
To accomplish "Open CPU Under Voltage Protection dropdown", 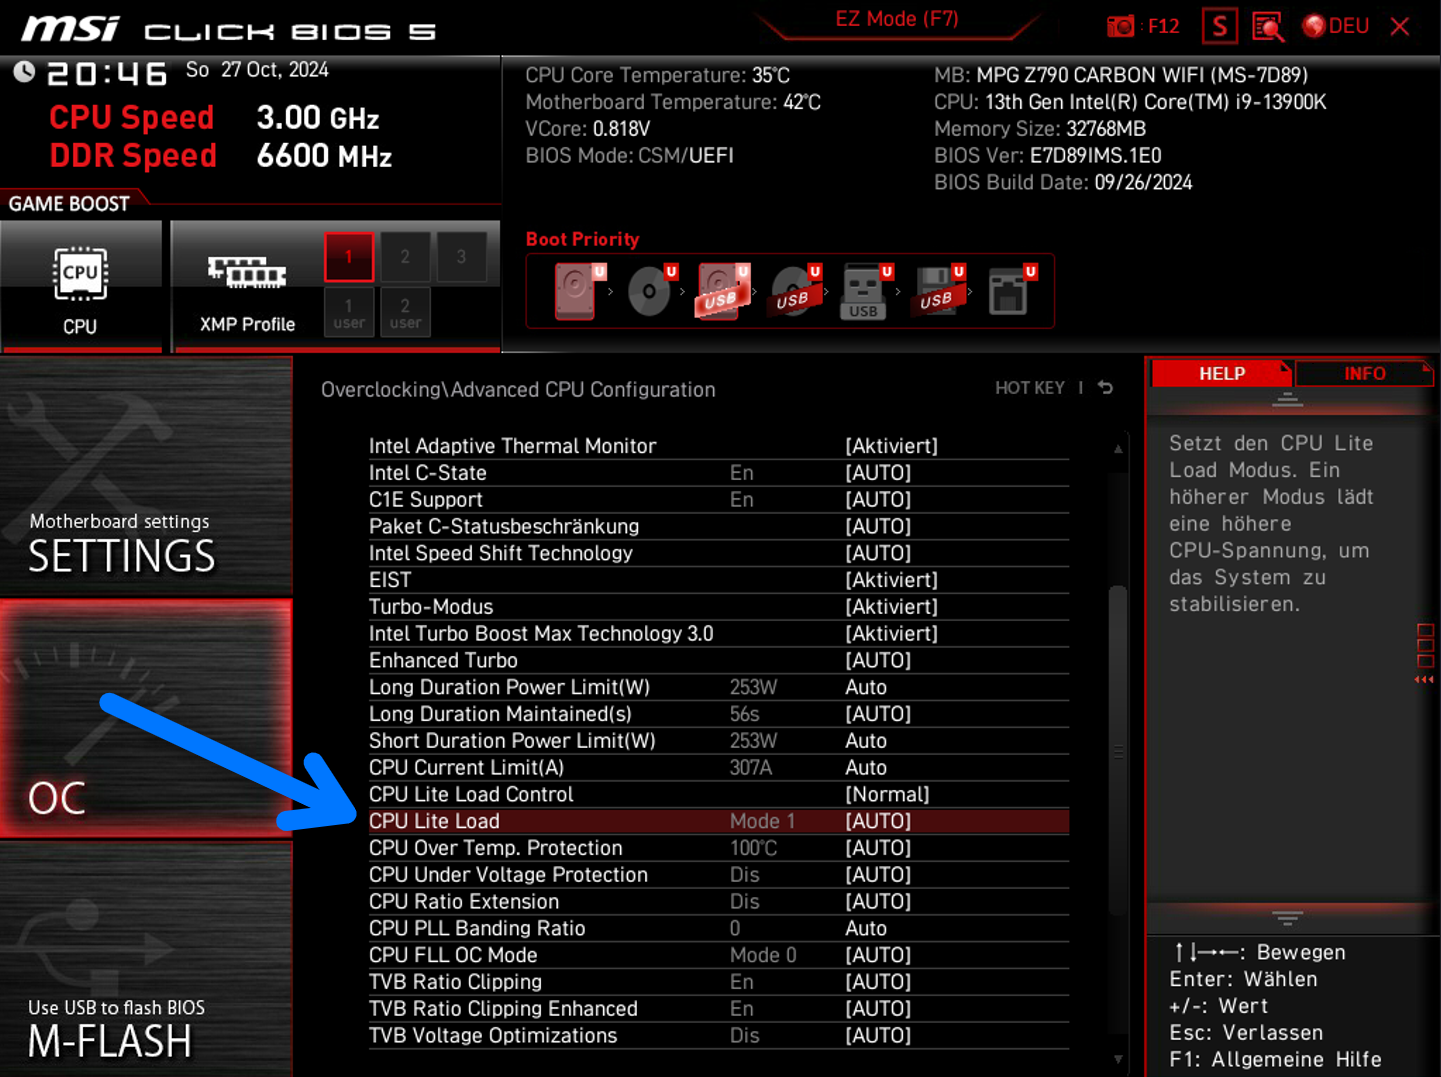I will pos(878,875).
